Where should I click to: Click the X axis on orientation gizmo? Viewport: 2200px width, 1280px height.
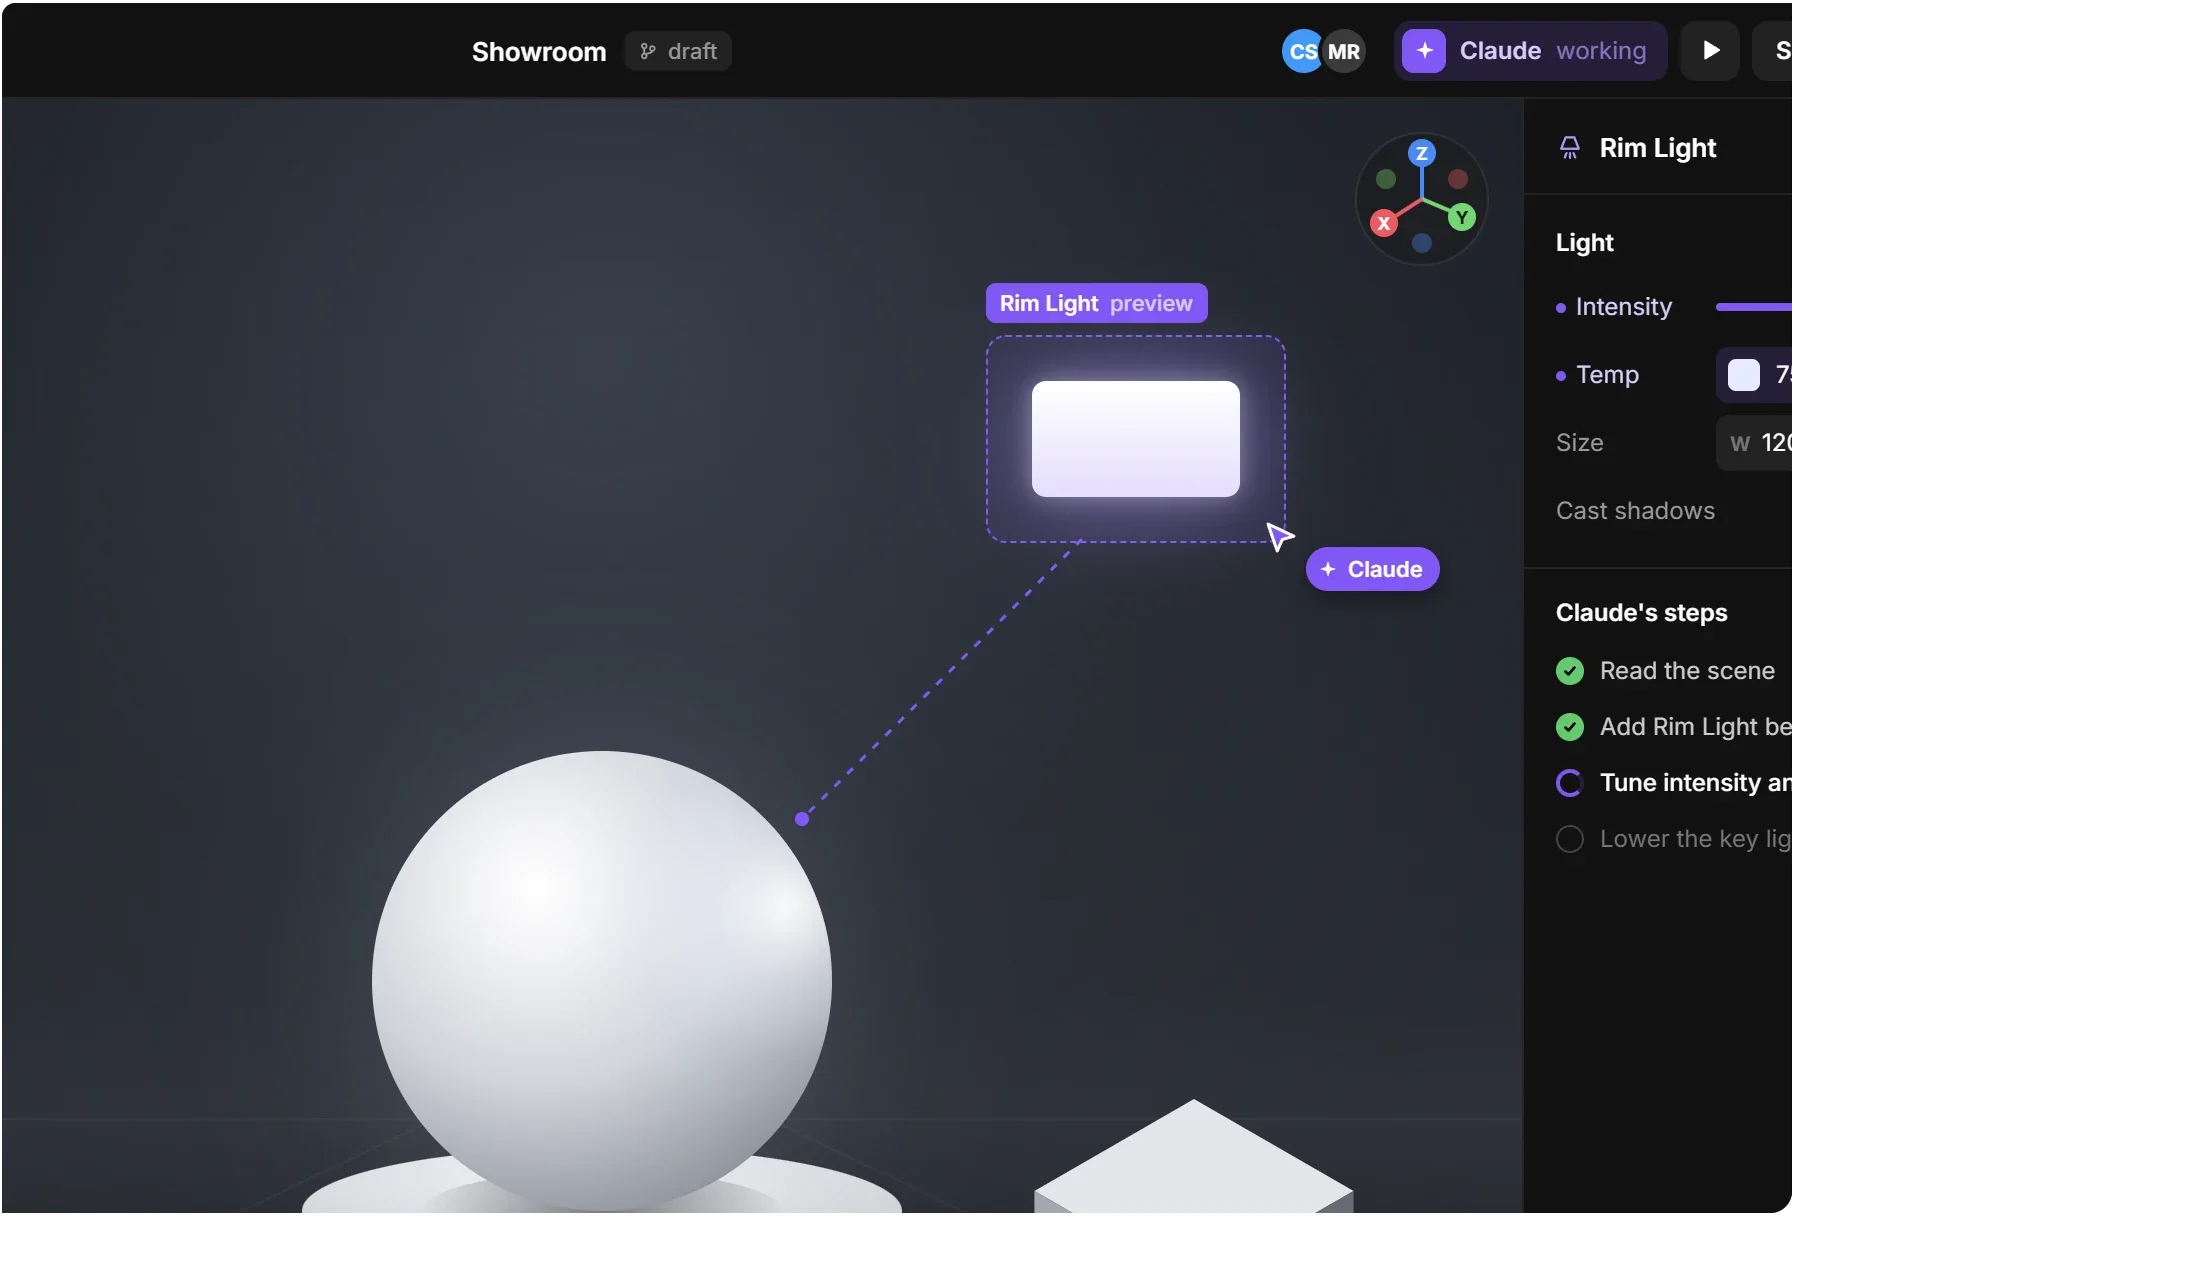click(1384, 223)
